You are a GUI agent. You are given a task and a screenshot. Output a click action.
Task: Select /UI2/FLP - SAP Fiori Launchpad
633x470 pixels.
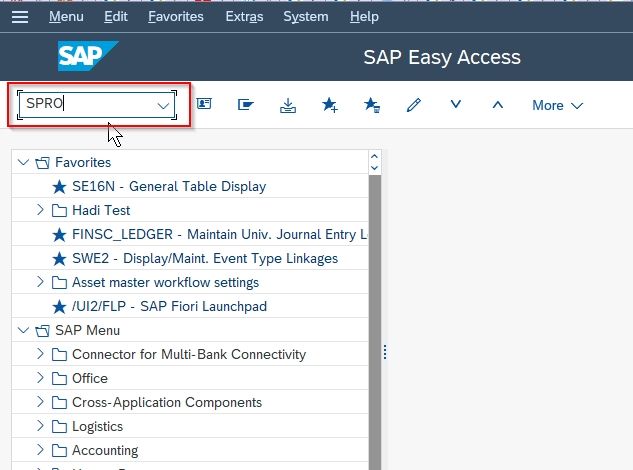point(169,307)
